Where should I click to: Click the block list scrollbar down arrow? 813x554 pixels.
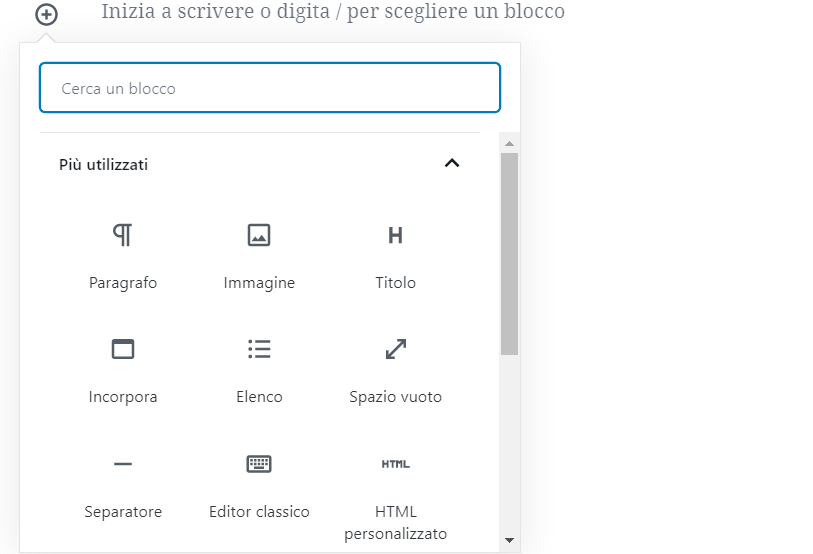pos(509,540)
